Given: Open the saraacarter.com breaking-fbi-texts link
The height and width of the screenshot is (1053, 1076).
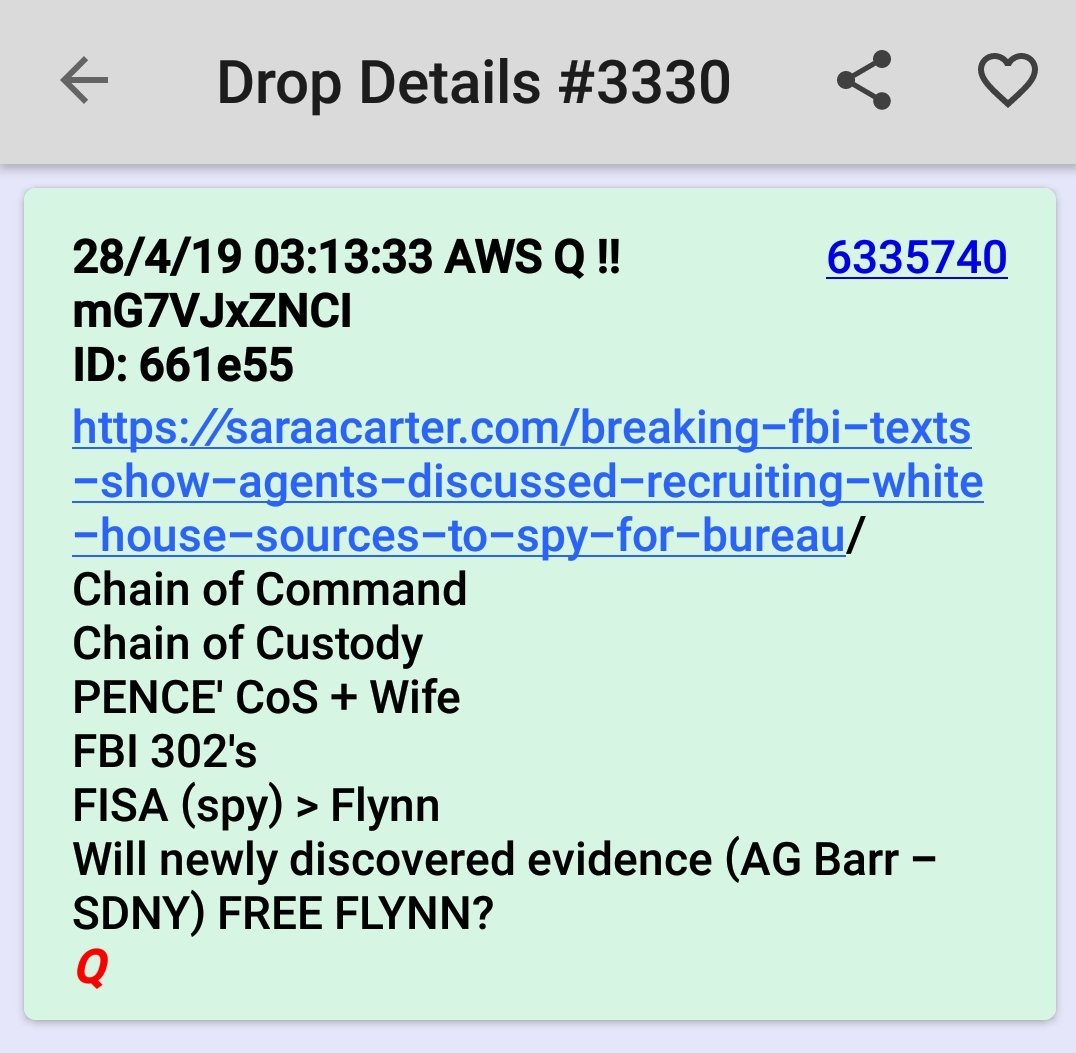Looking at the screenshot, I should [522, 428].
